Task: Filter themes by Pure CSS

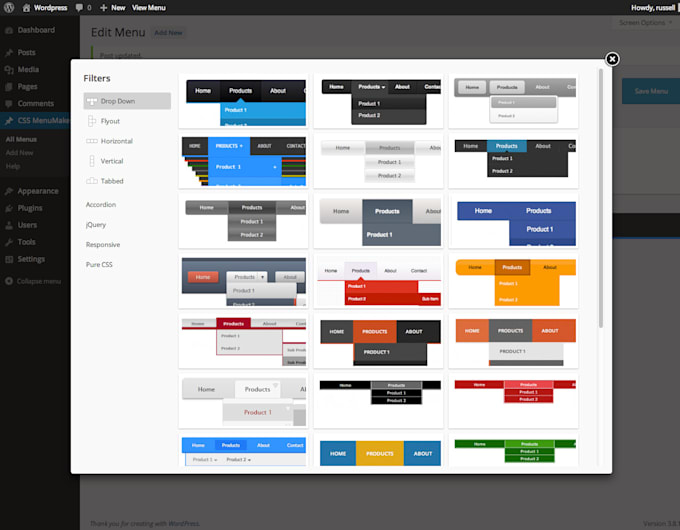Action: tap(100, 265)
